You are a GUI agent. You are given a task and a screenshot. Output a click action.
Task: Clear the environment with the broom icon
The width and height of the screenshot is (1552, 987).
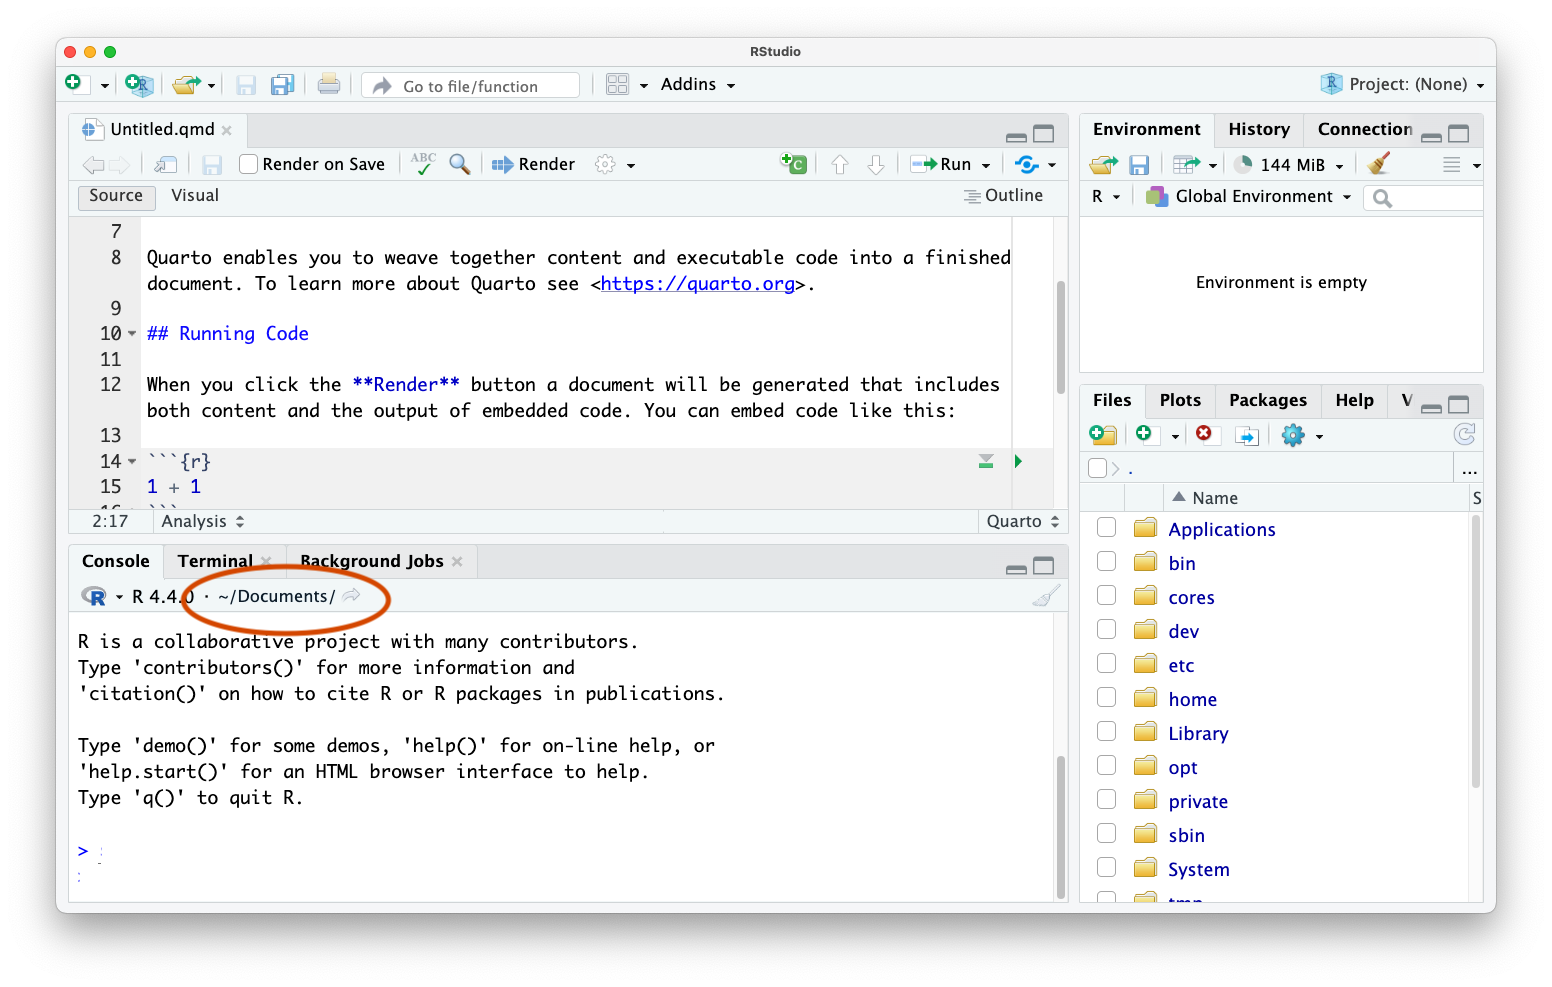click(x=1379, y=165)
